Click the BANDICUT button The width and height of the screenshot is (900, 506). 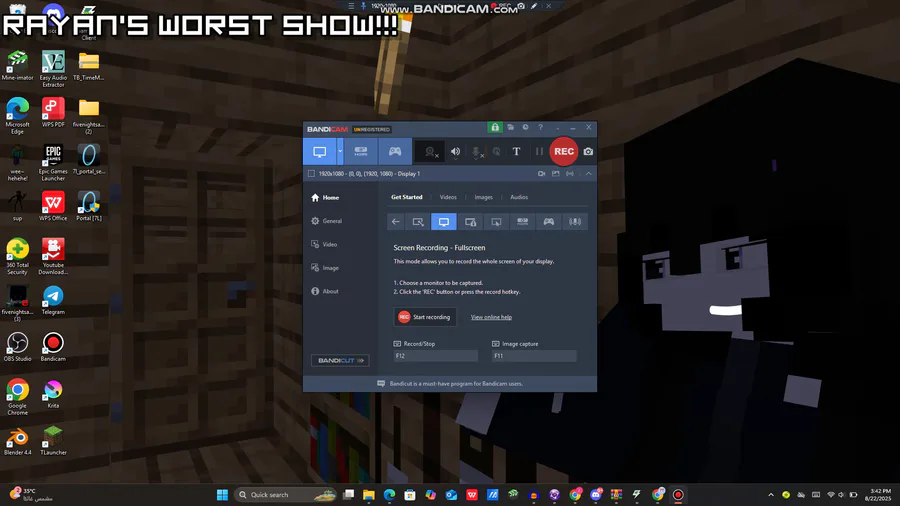point(340,361)
